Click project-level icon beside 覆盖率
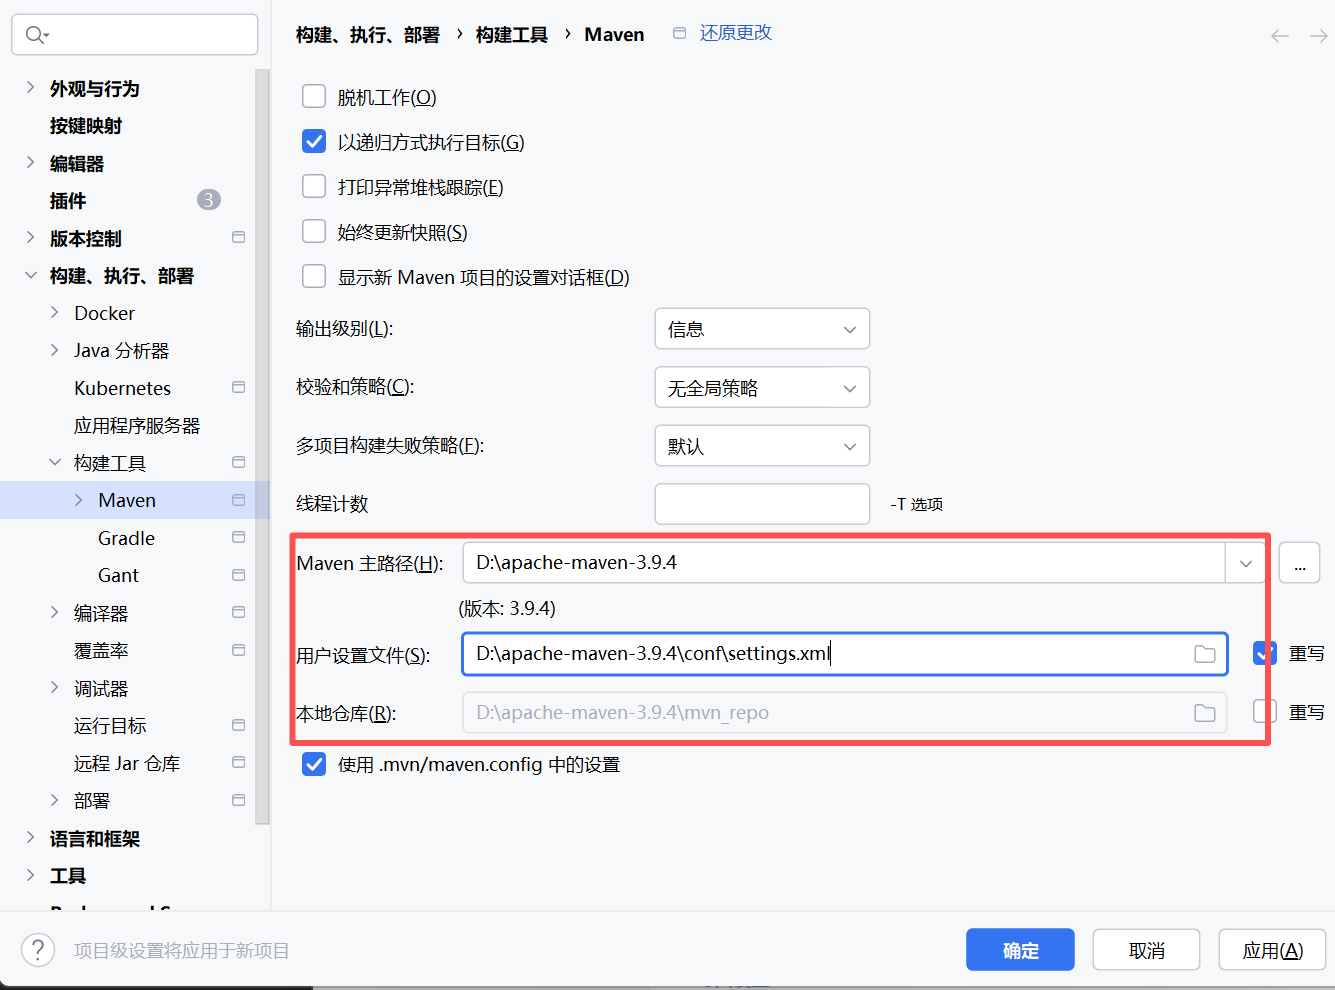The image size is (1335, 990). click(238, 650)
